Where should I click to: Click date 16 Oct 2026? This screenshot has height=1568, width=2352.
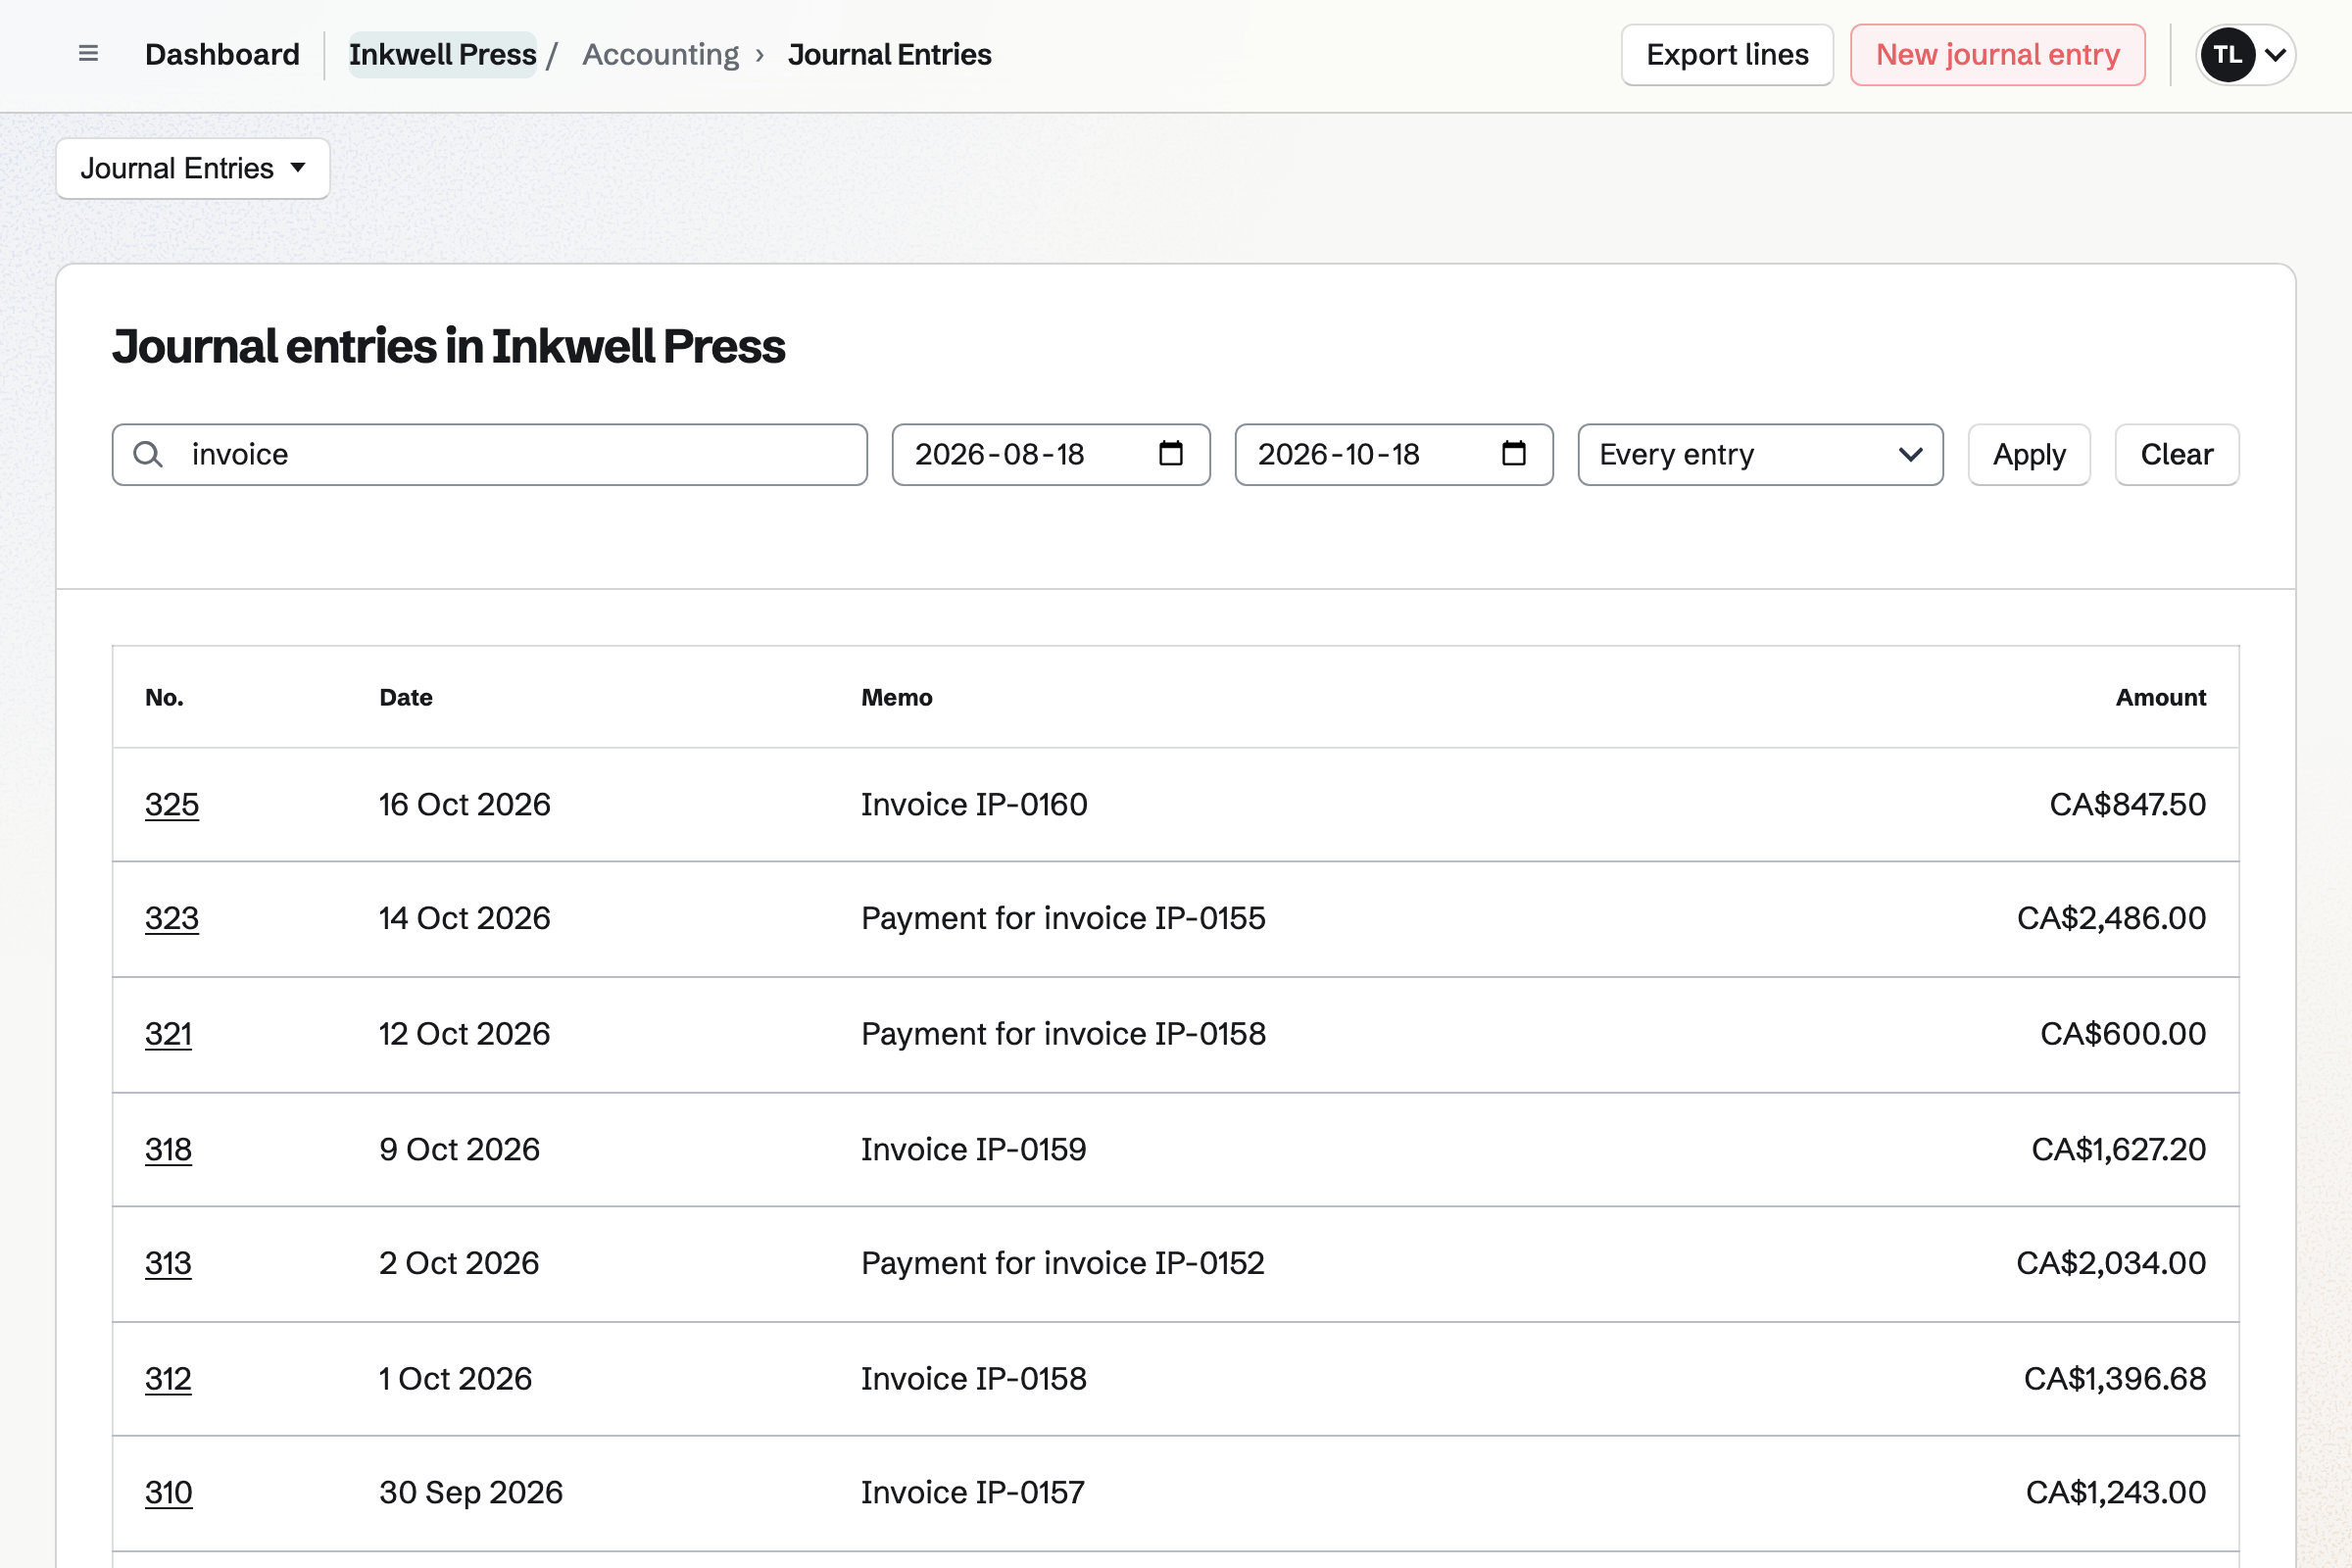(465, 805)
